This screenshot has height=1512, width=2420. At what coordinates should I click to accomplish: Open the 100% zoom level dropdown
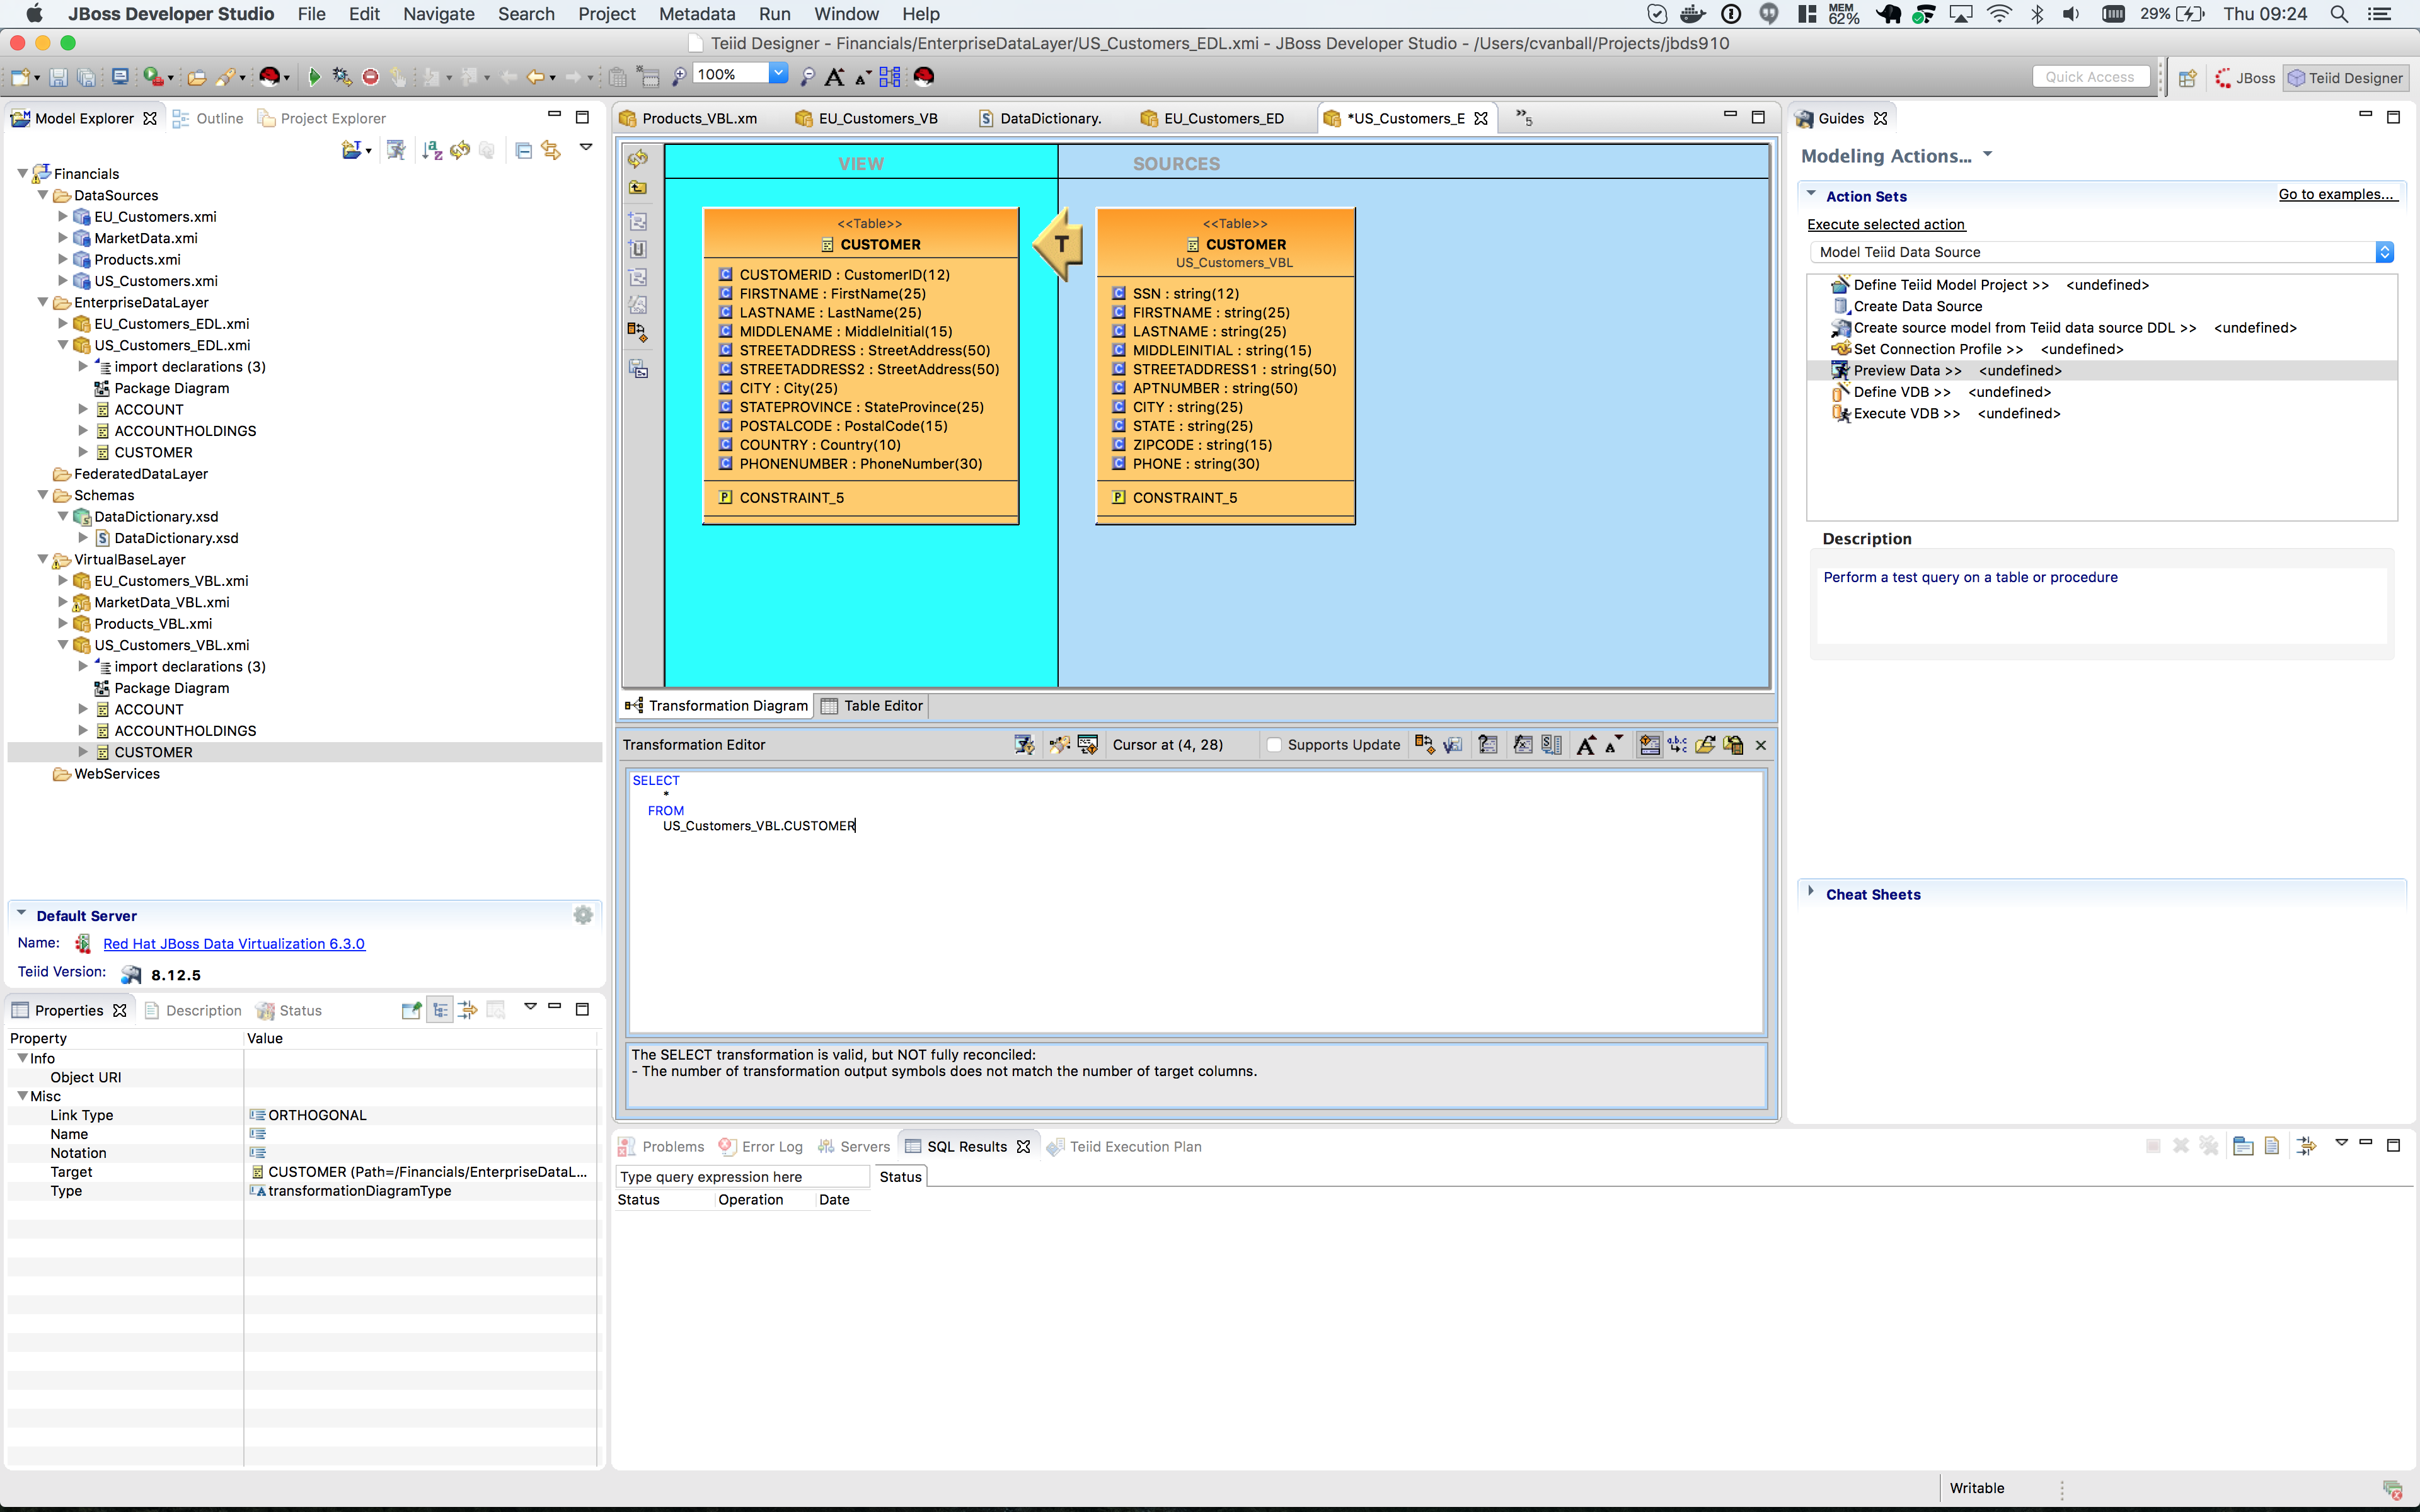click(778, 74)
